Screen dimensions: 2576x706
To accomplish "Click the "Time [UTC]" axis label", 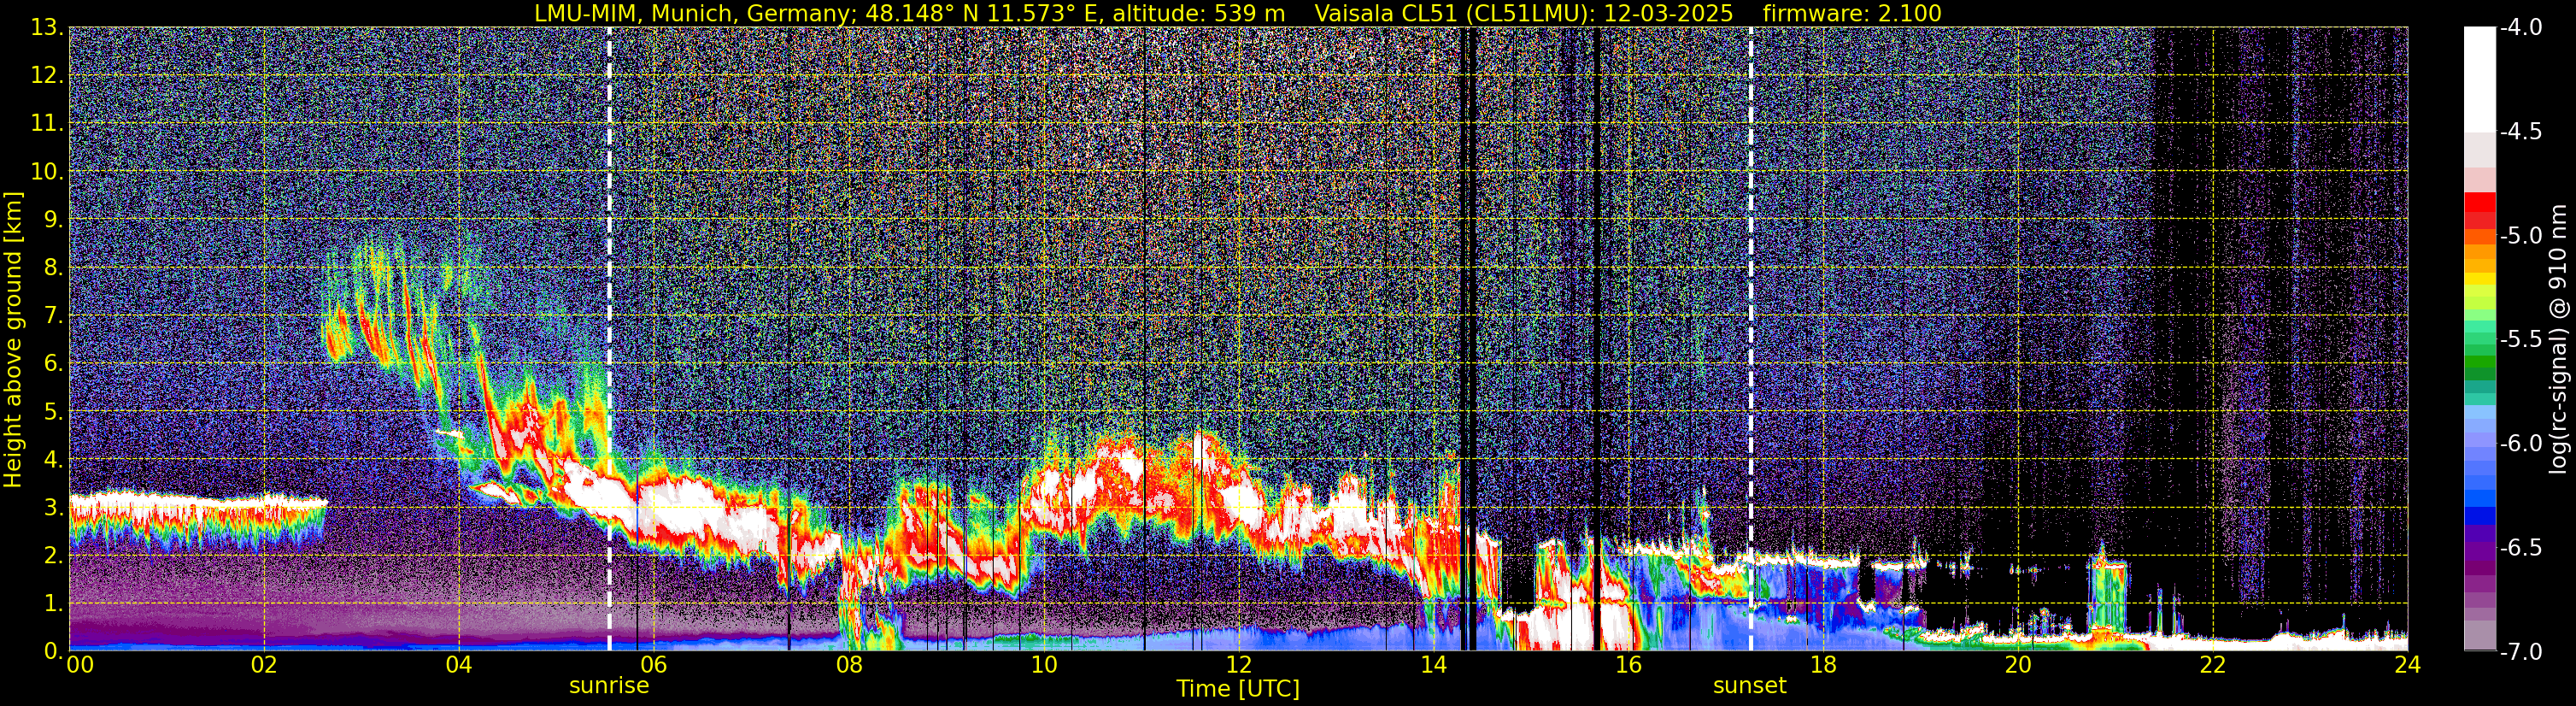I will [x=1238, y=689].
